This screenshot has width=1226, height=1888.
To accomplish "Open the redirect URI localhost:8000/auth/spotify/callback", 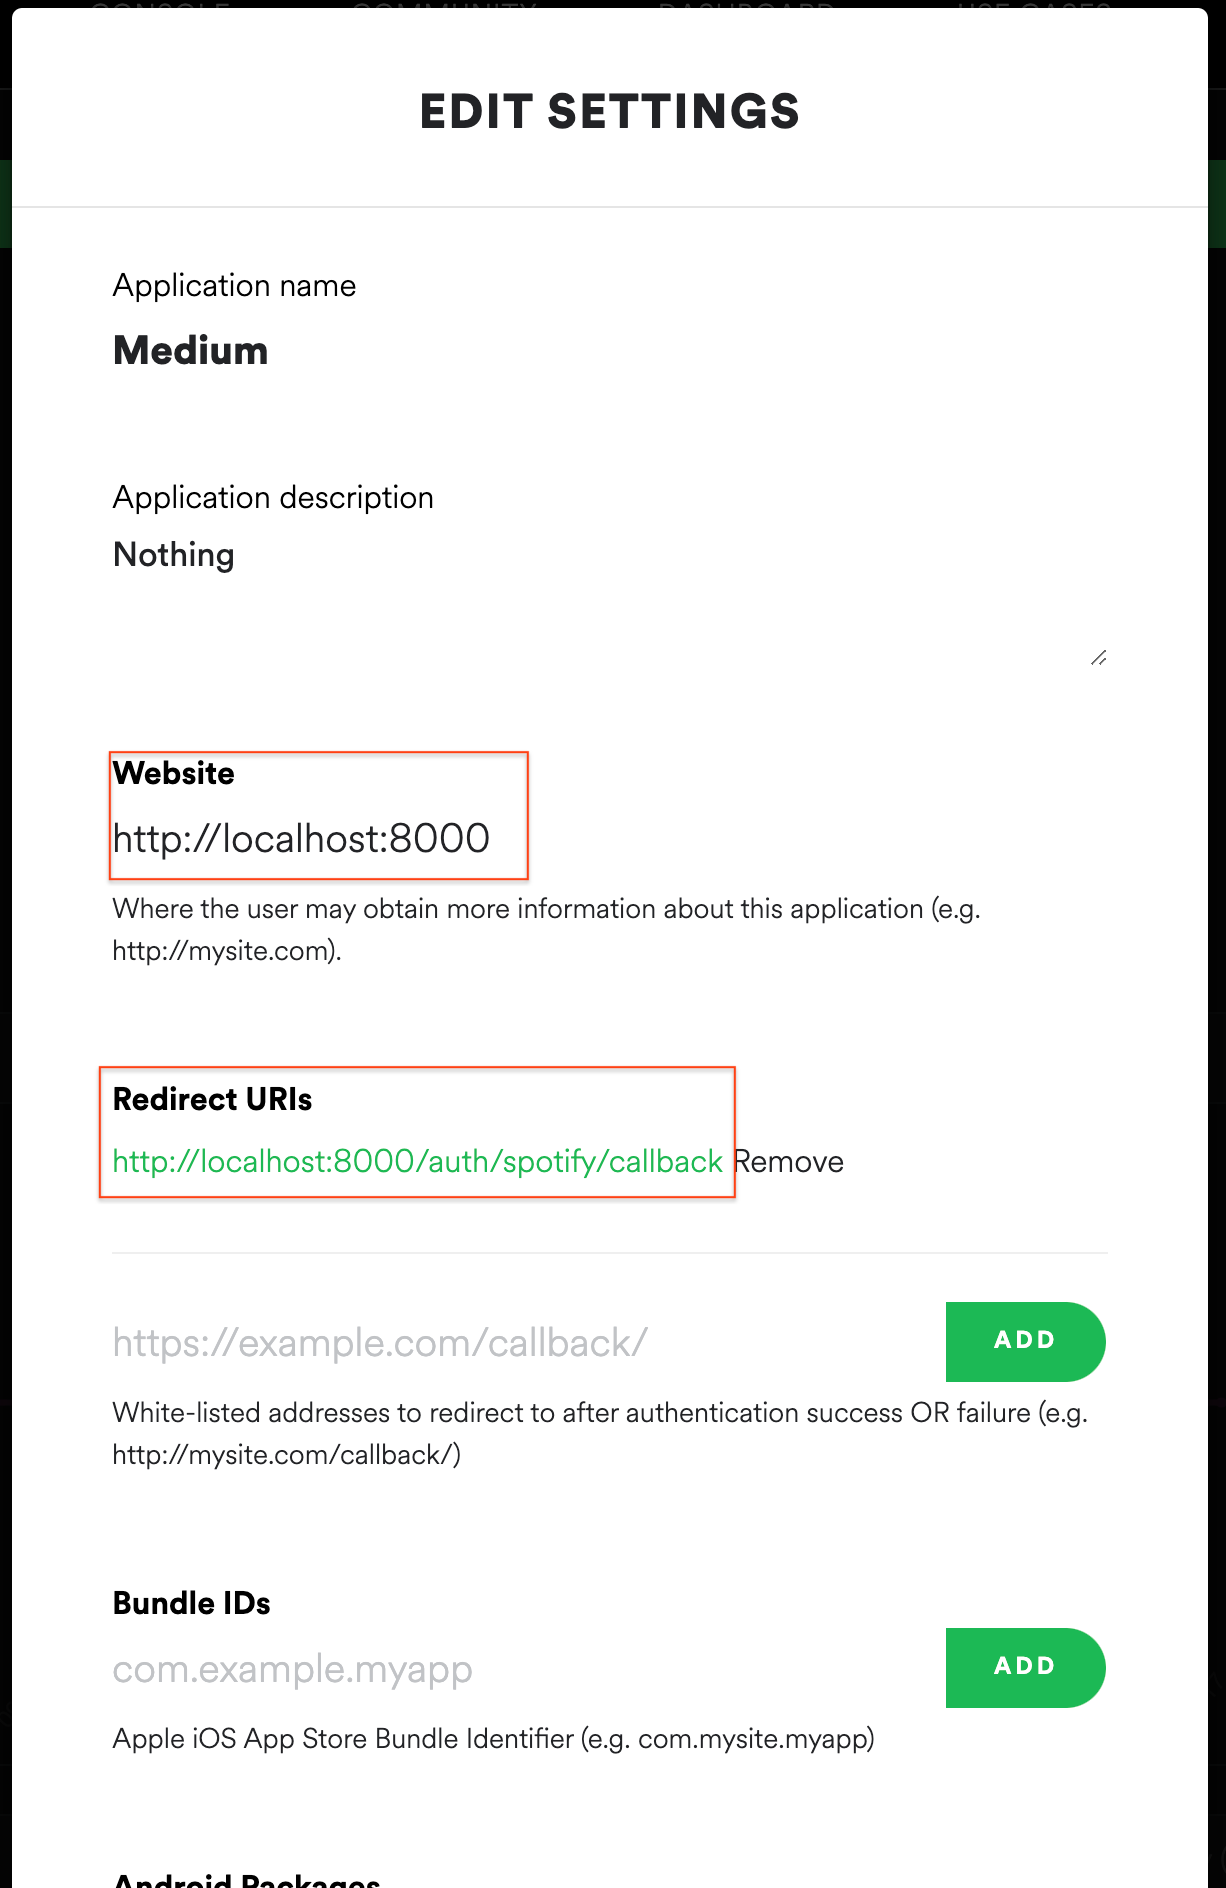I will (x=417, y=1161).
